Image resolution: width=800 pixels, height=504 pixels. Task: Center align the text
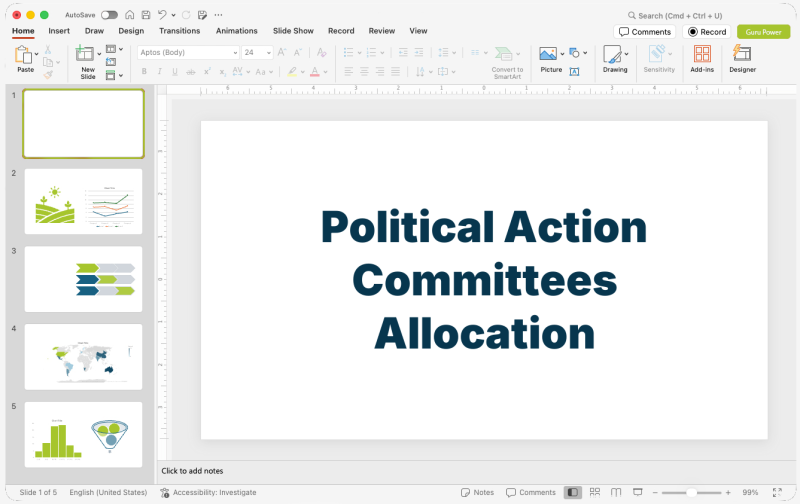pos(364,71)
